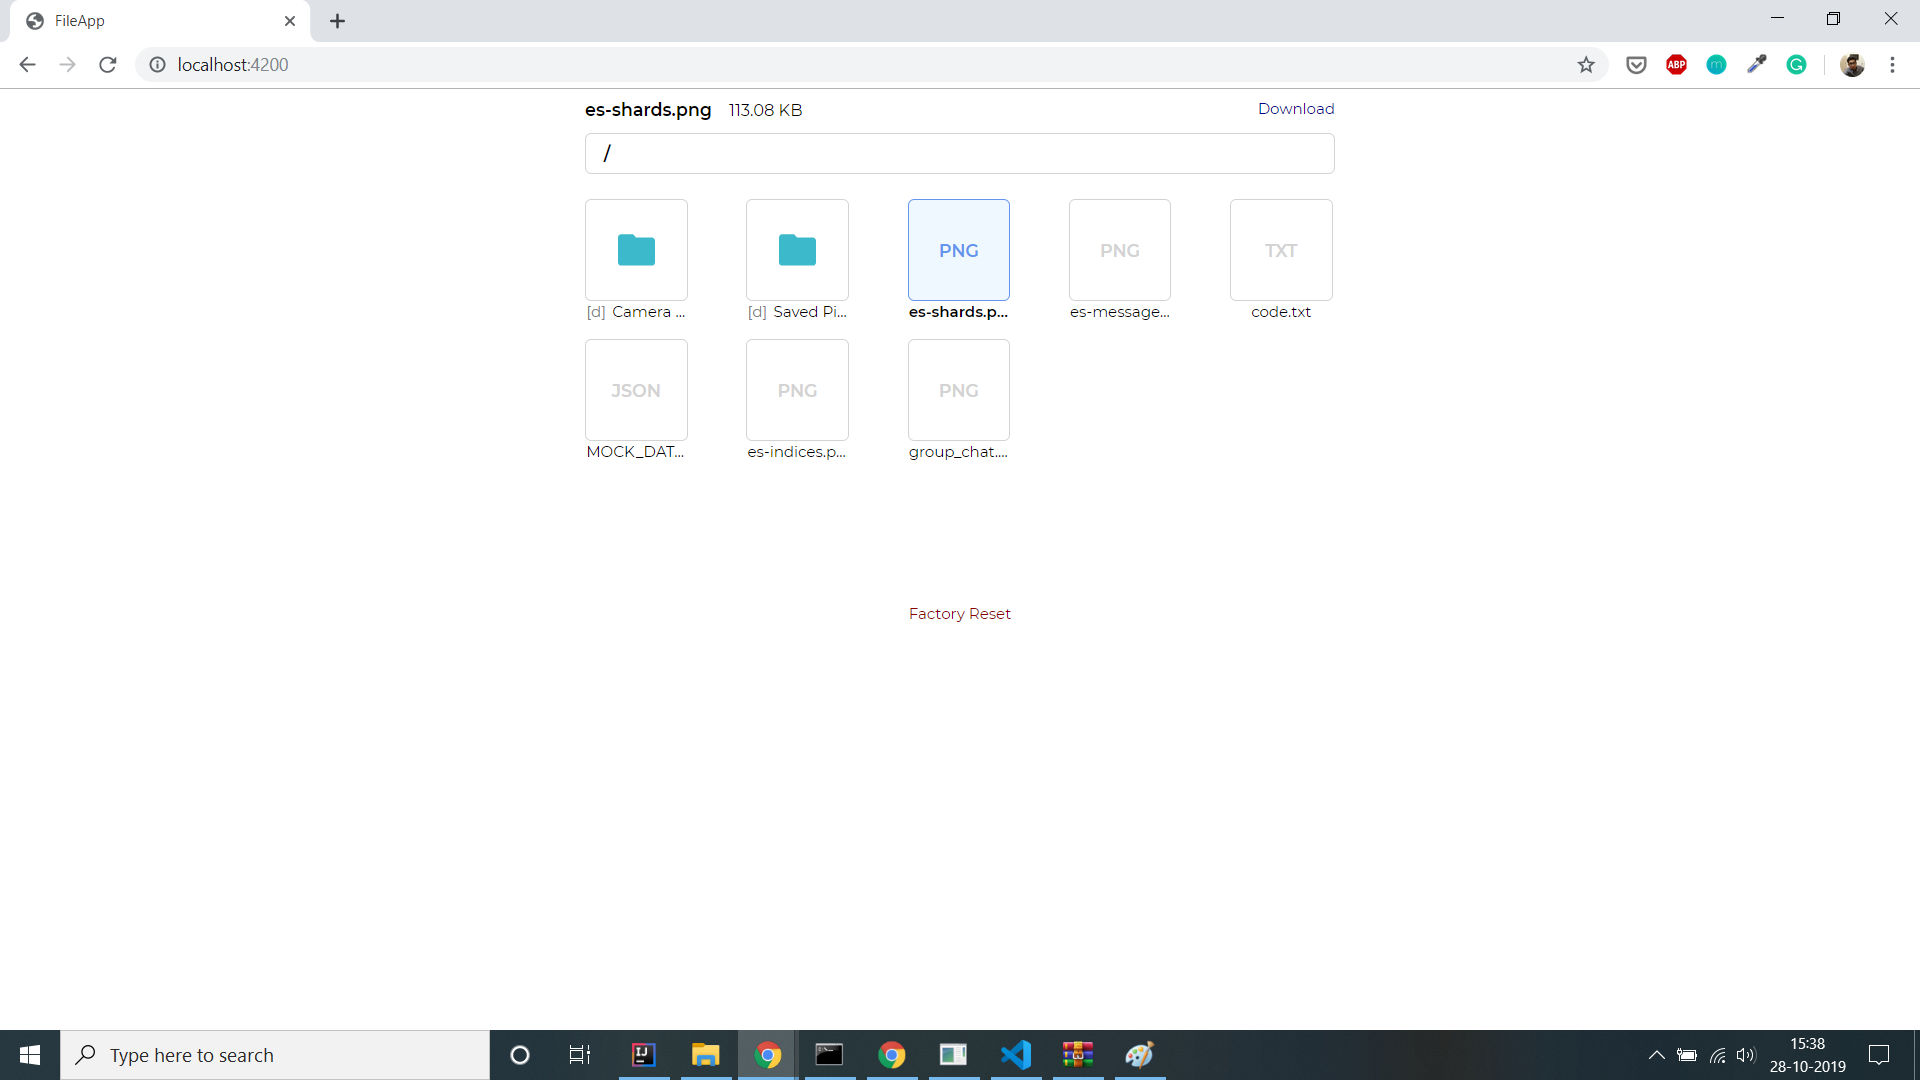Screen dimensions: 1920x1080
Task: Open the Camera folder icon
Action: pos(636,251)
